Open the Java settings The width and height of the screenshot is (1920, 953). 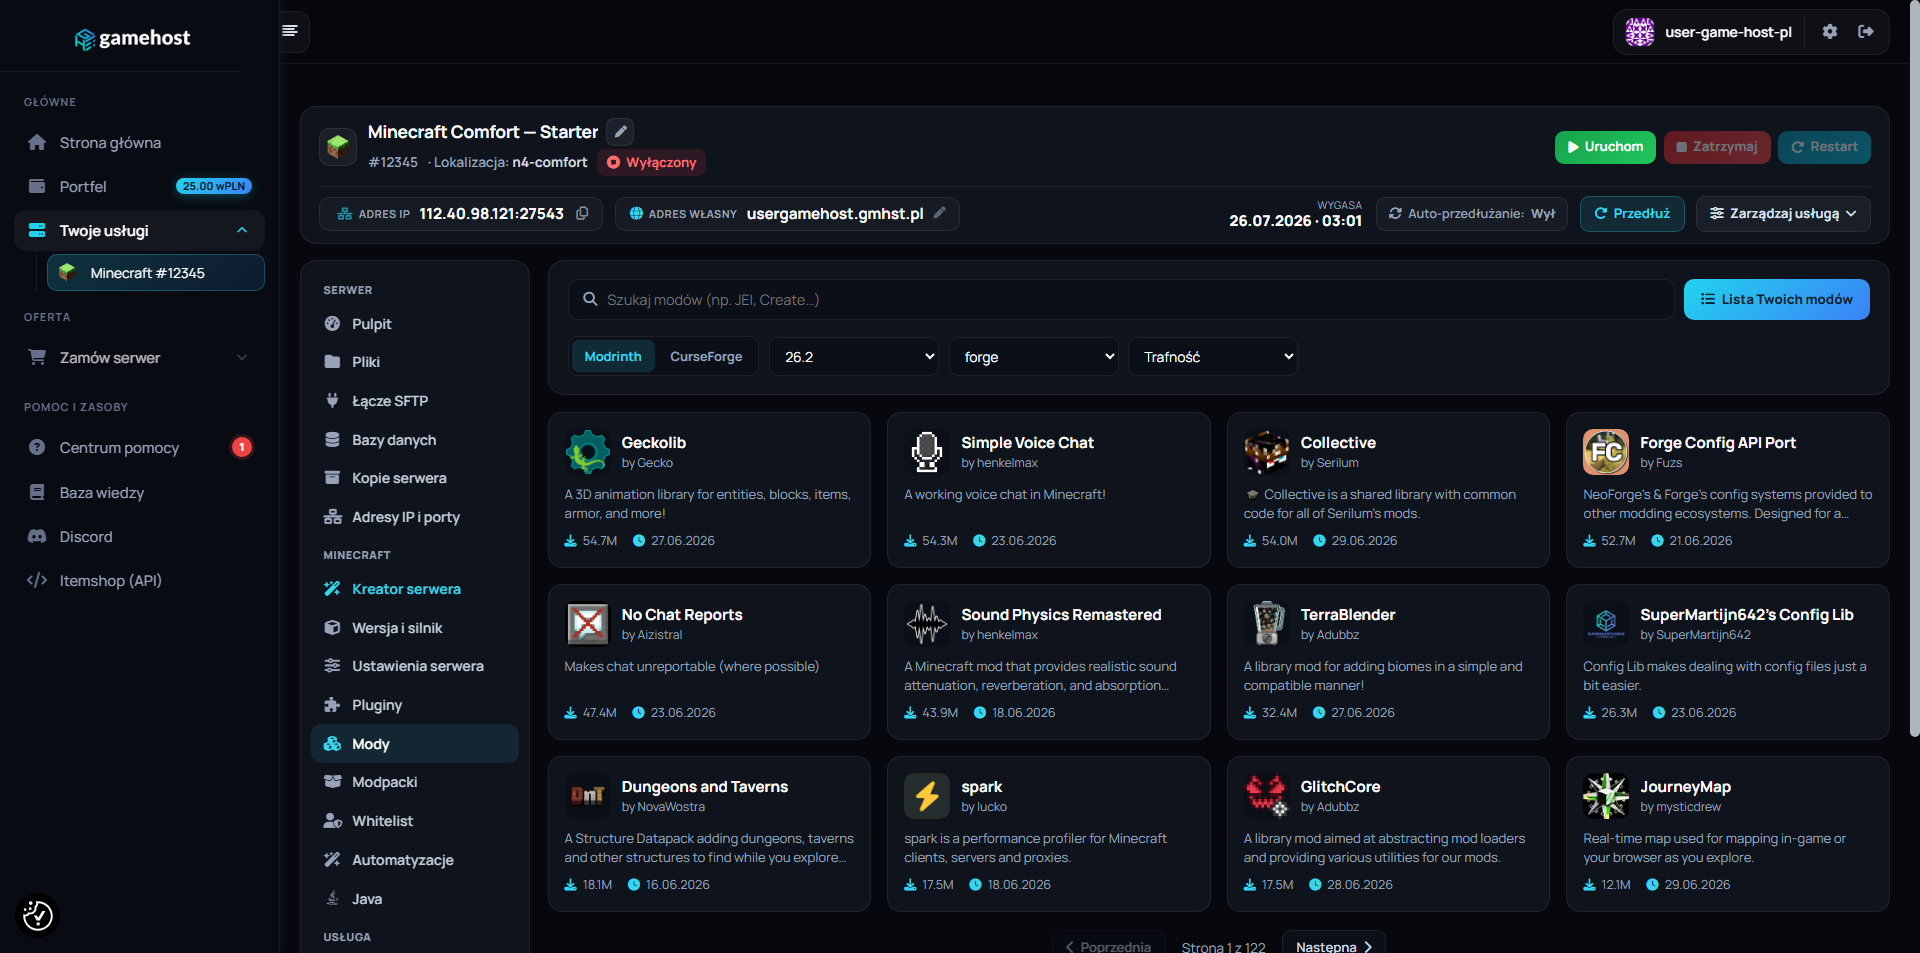pyautogui.click(x=415, y=898)
